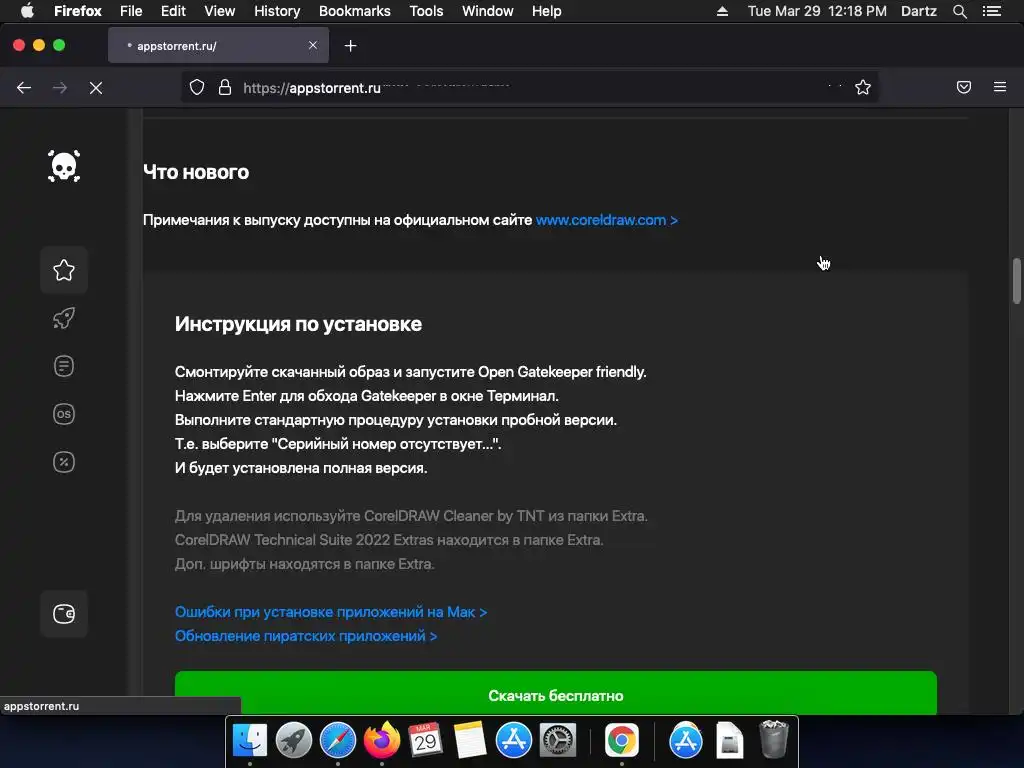Open Google Chrome from the Dock

622,741
